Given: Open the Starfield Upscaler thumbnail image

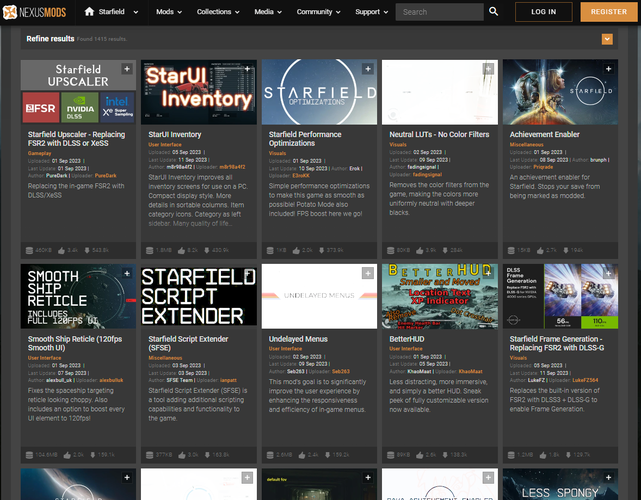Looking at the screenshot, I should [x=78, y=92].
